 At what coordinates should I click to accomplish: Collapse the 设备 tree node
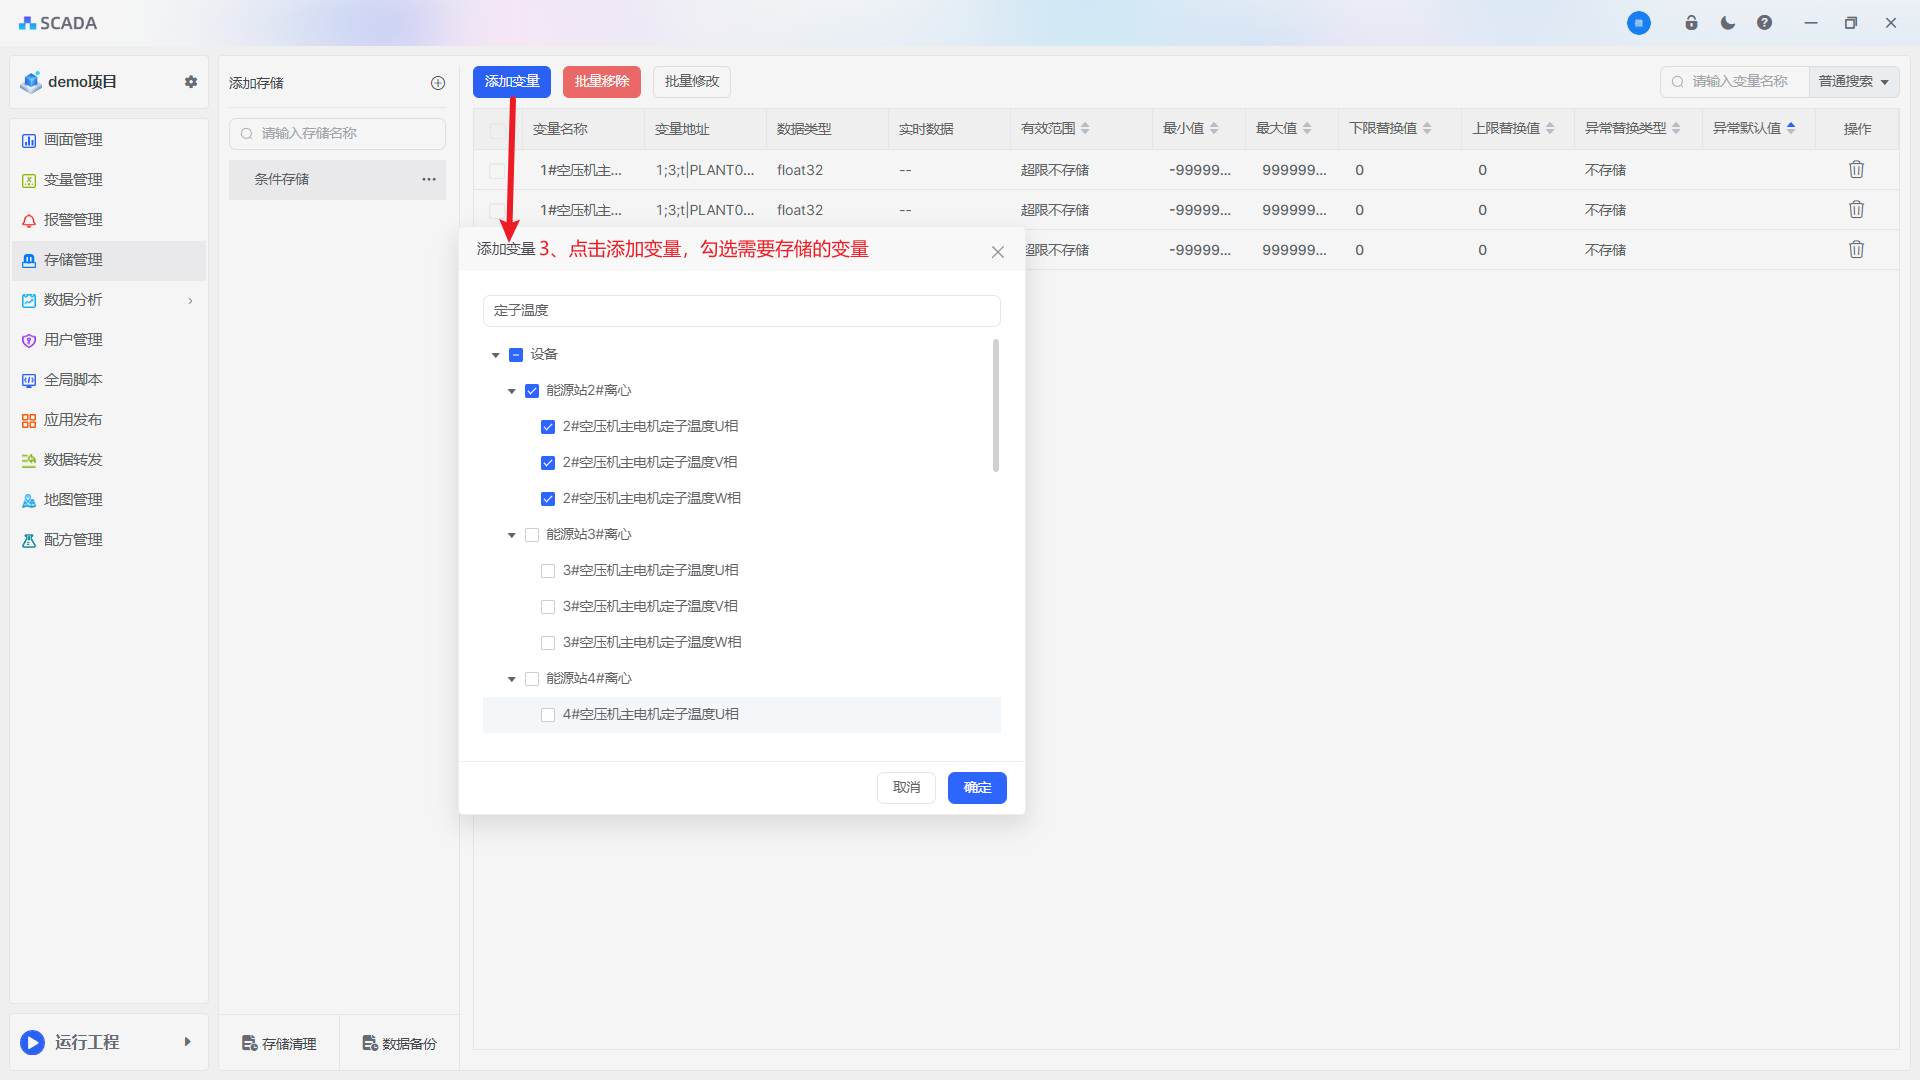tap(495, 355)
